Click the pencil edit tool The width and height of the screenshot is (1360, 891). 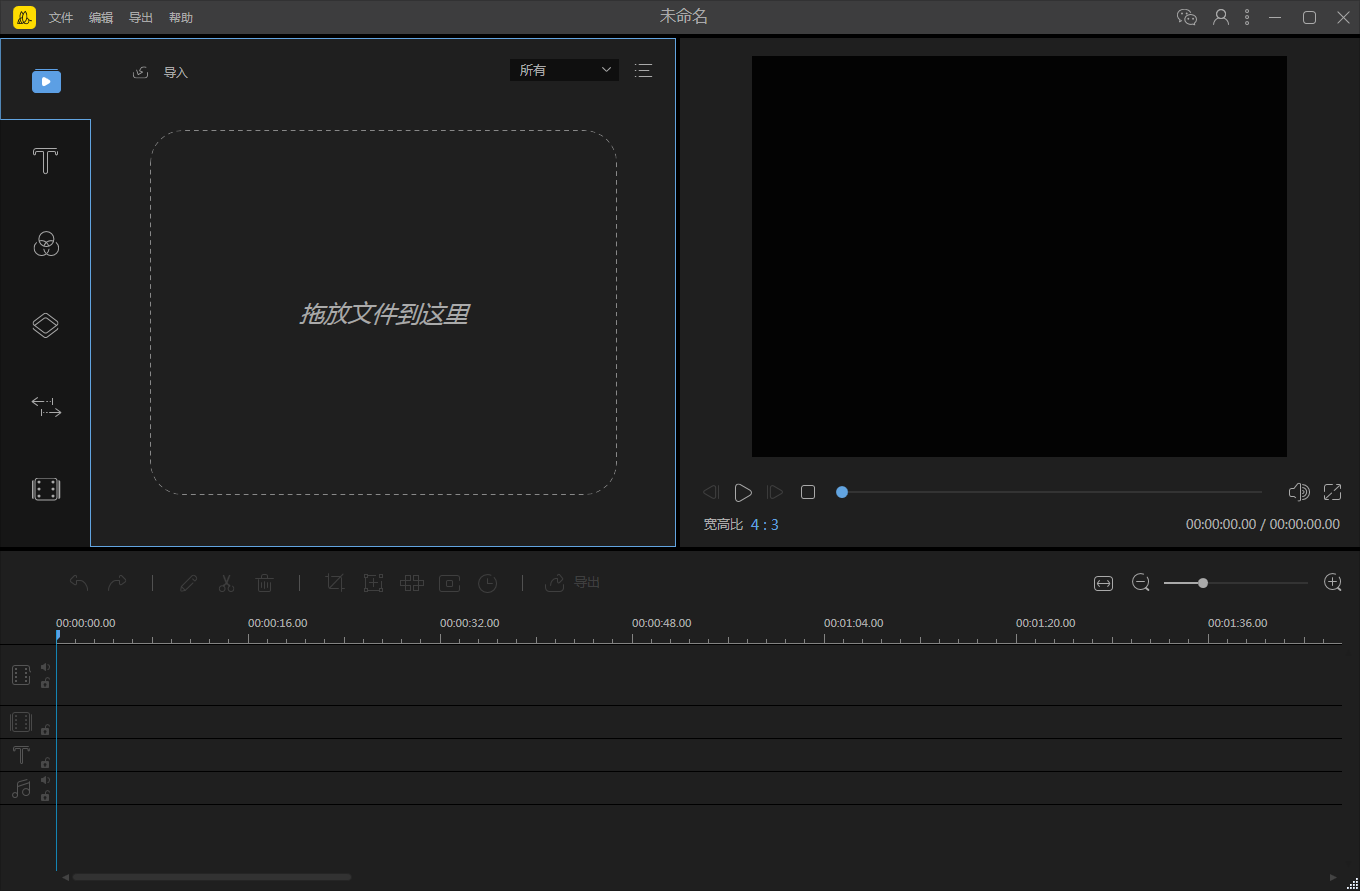click(188, 583)
